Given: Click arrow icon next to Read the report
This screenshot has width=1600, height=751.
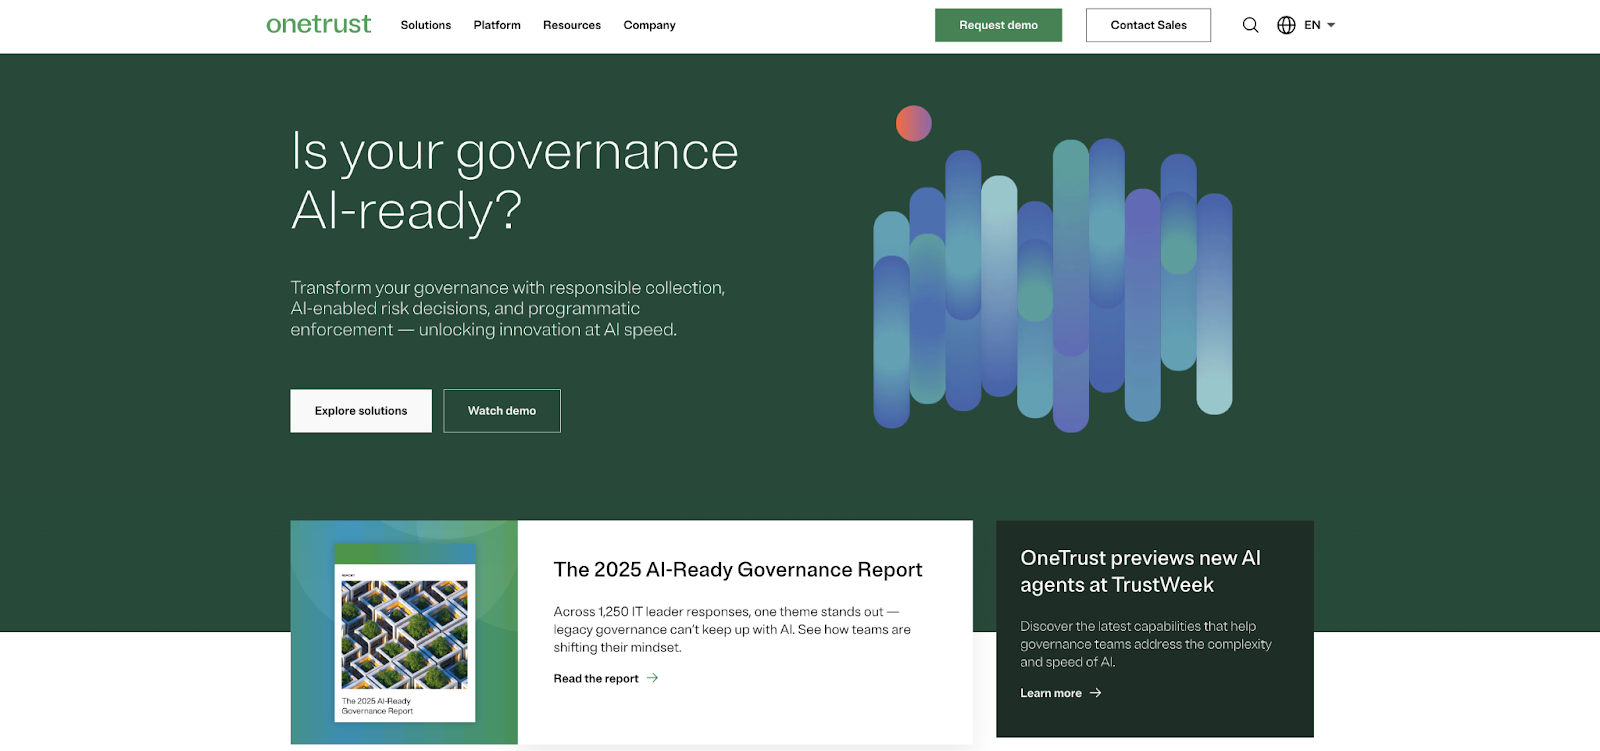Looking at the screenshot, I should (x=653, y=678).
